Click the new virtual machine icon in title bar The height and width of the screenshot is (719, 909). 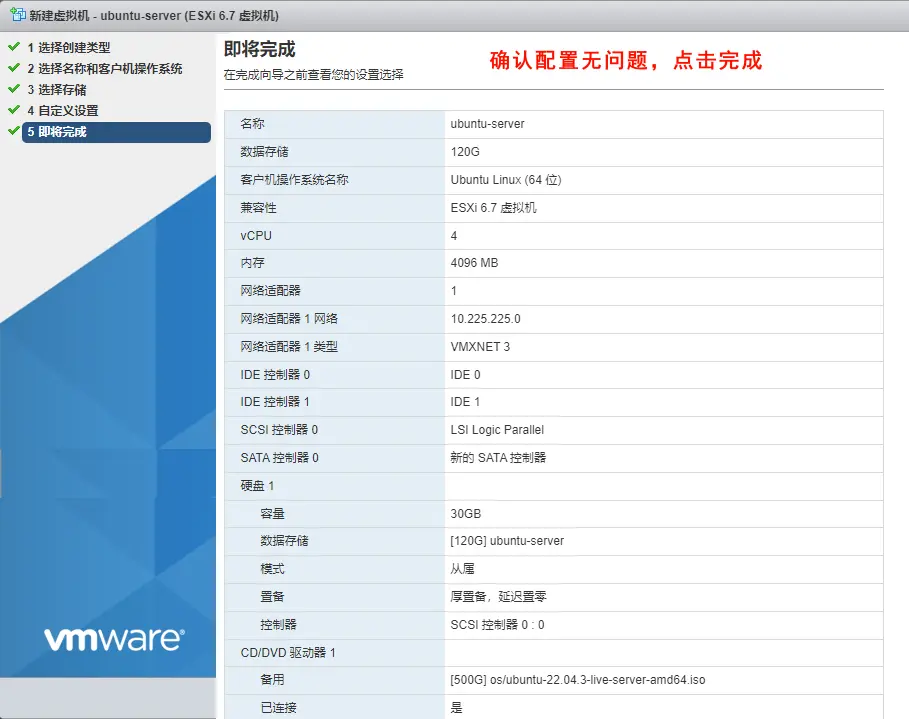[x=18, y=14]
